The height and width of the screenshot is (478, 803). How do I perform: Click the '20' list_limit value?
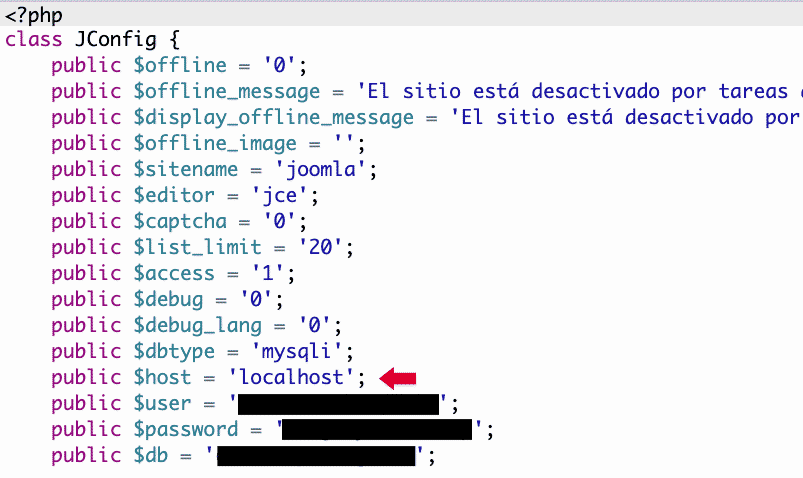[x=321, y=247]
